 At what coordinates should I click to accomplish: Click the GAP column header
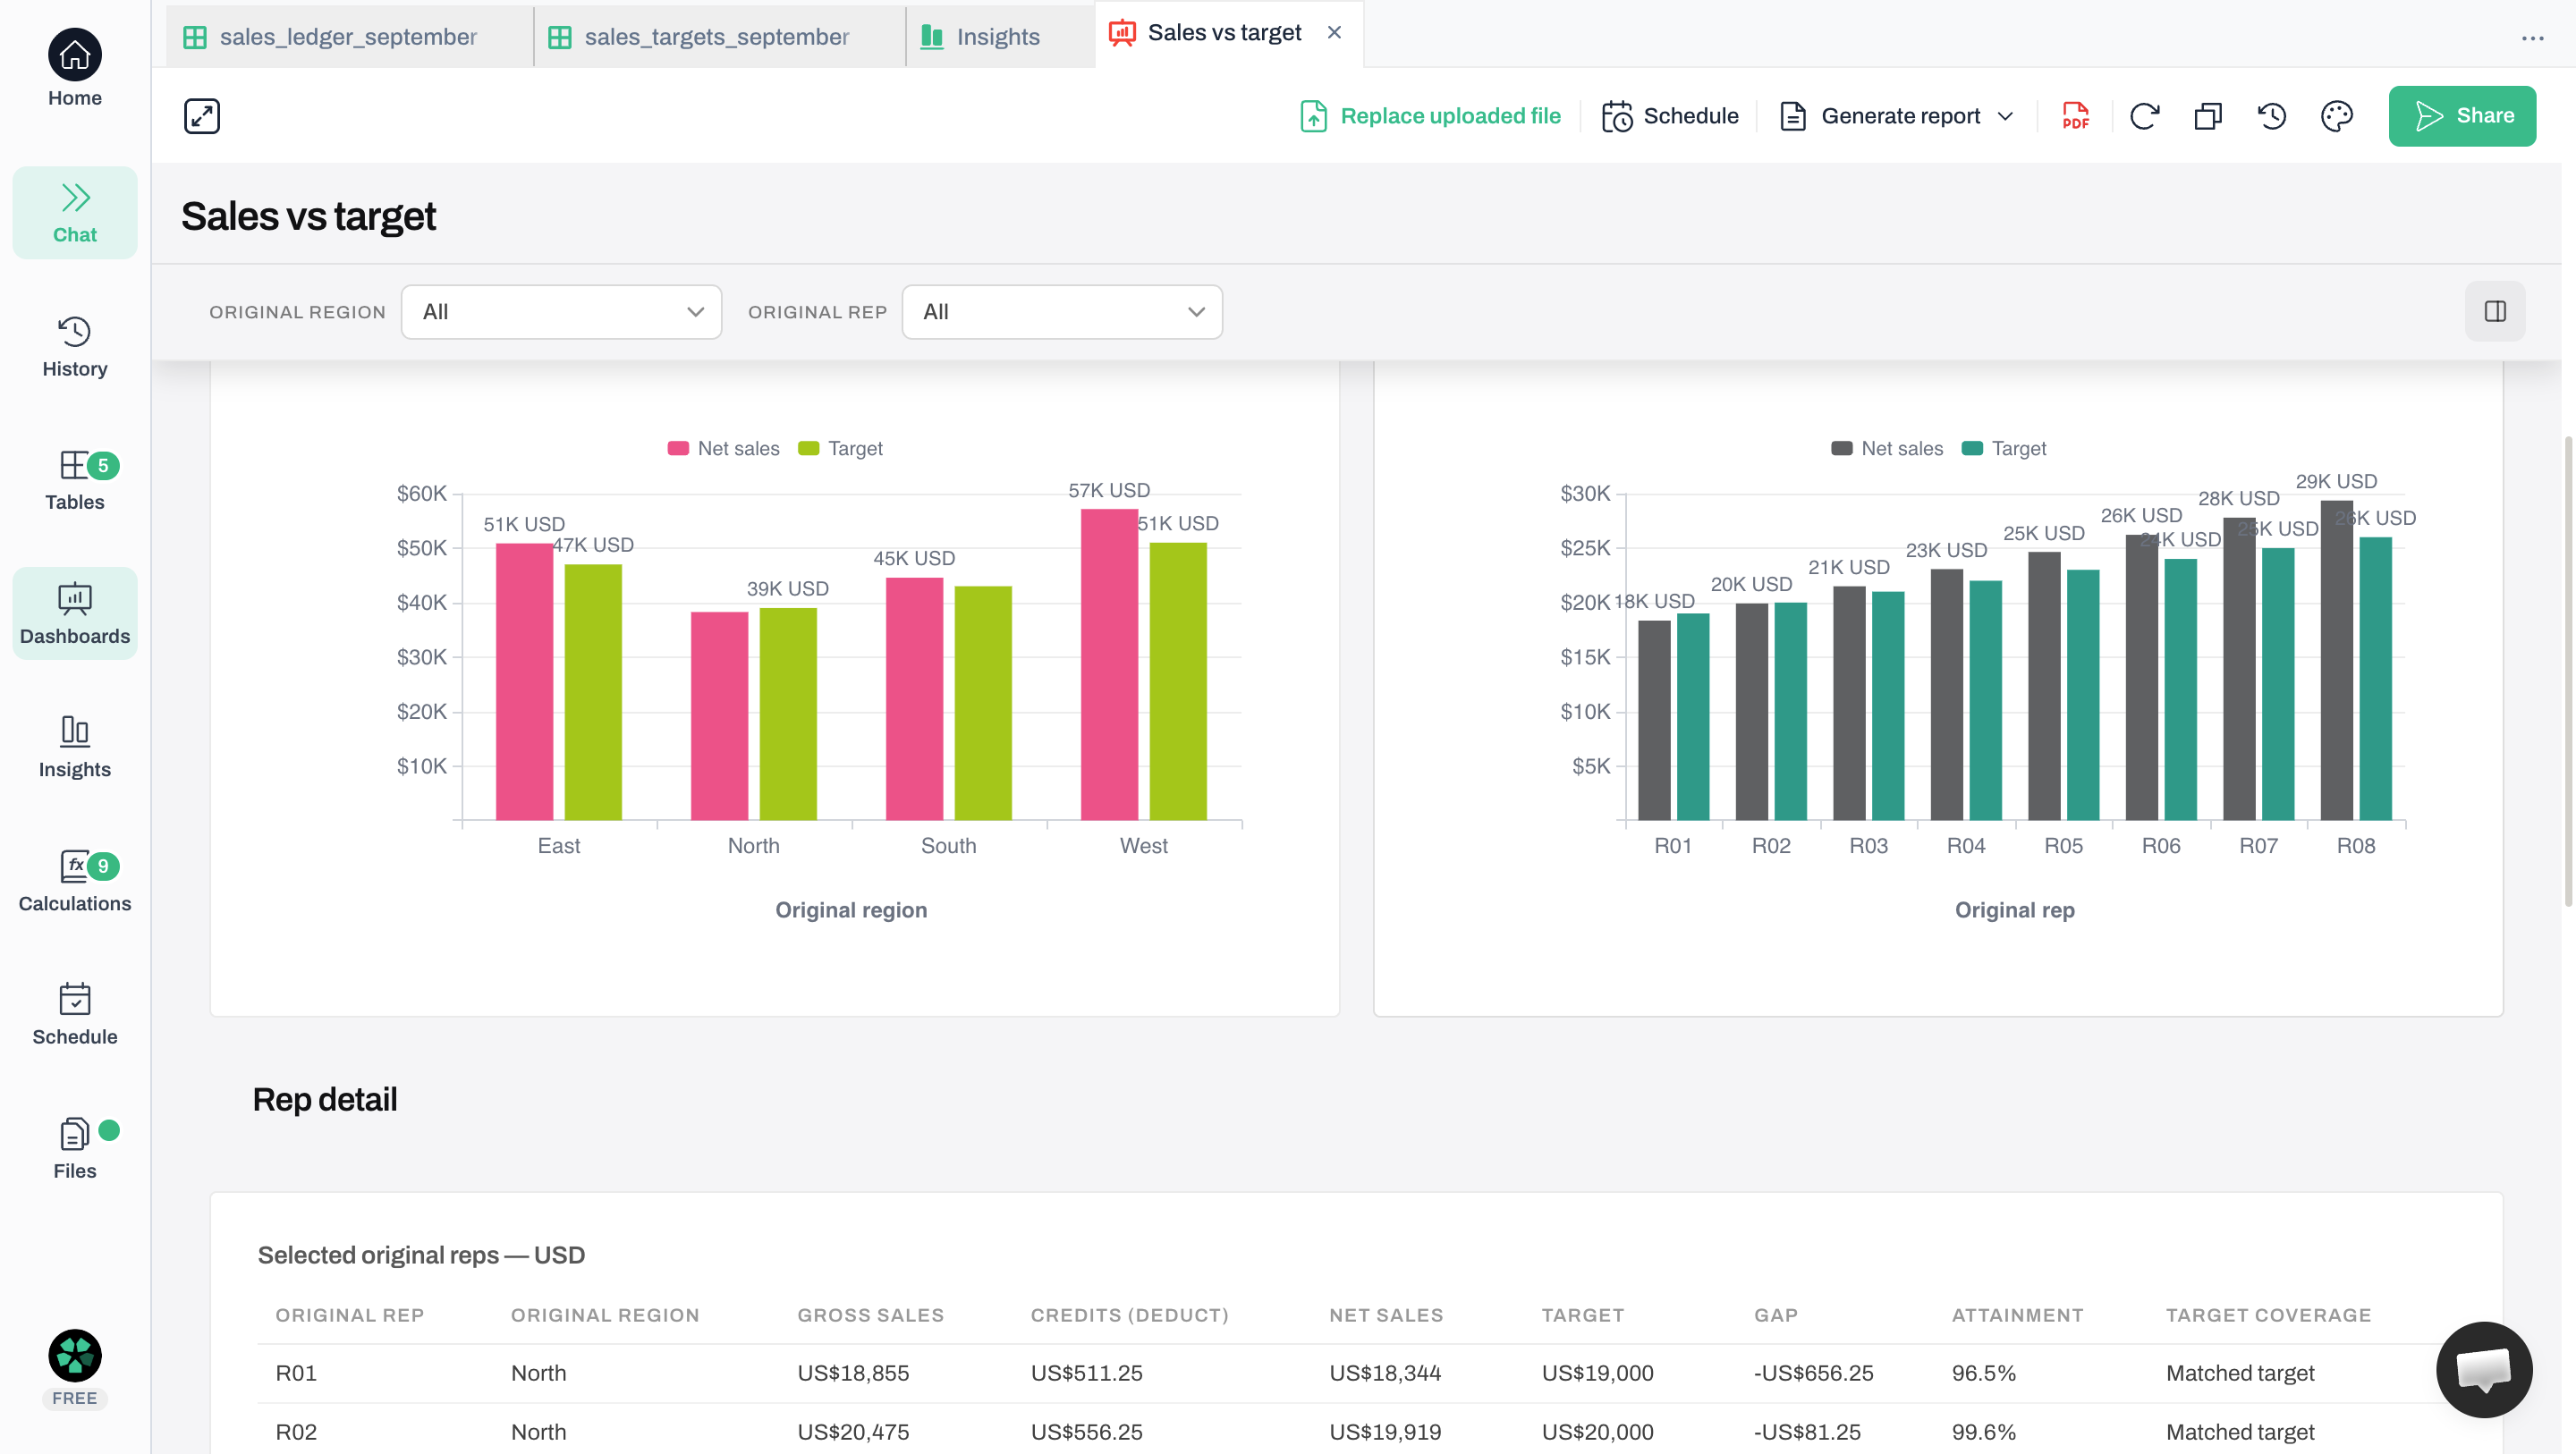tap(1775, 1316)
